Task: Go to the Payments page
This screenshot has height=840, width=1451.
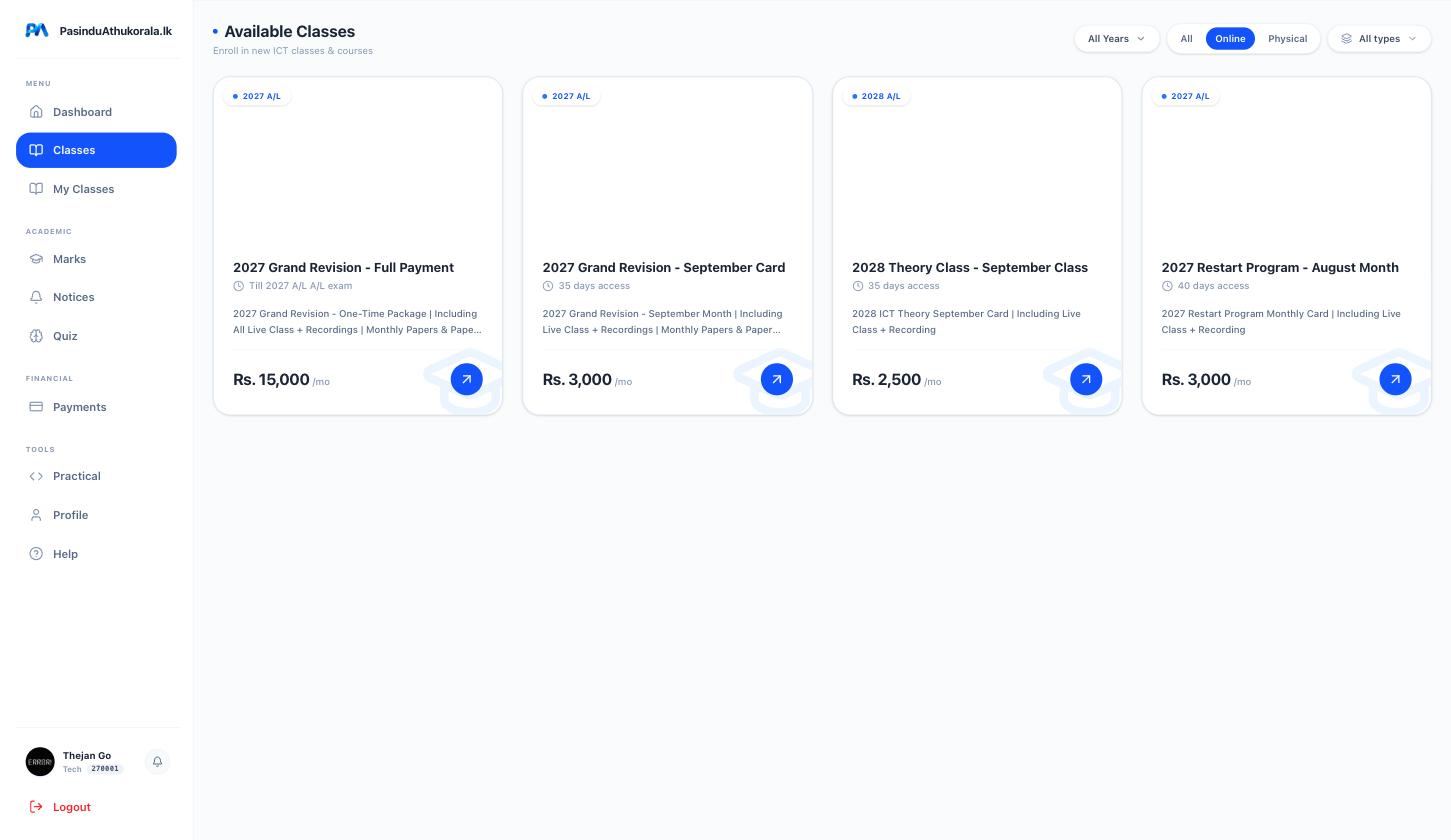Action: coord(96,407)
